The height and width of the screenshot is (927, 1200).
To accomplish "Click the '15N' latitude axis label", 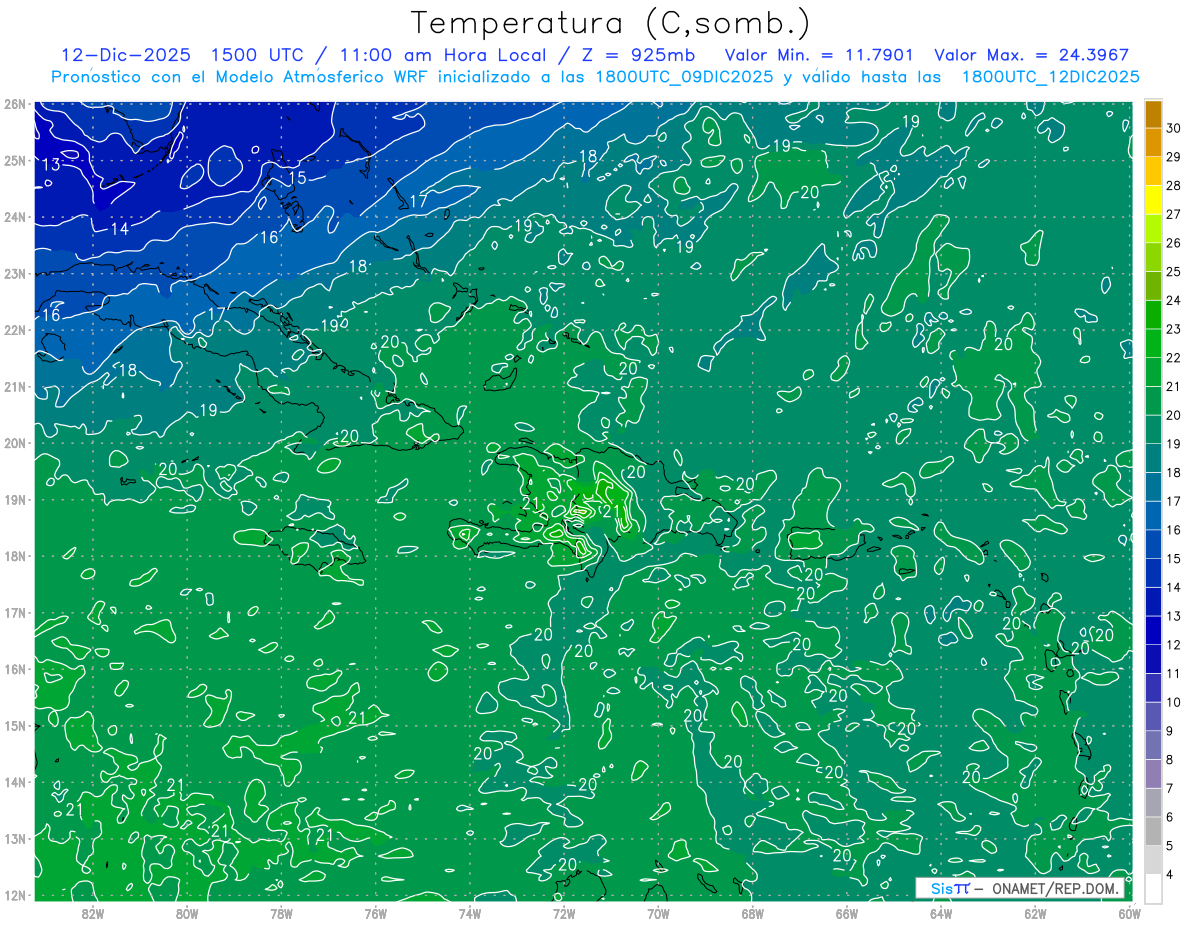I will (14, 725).
